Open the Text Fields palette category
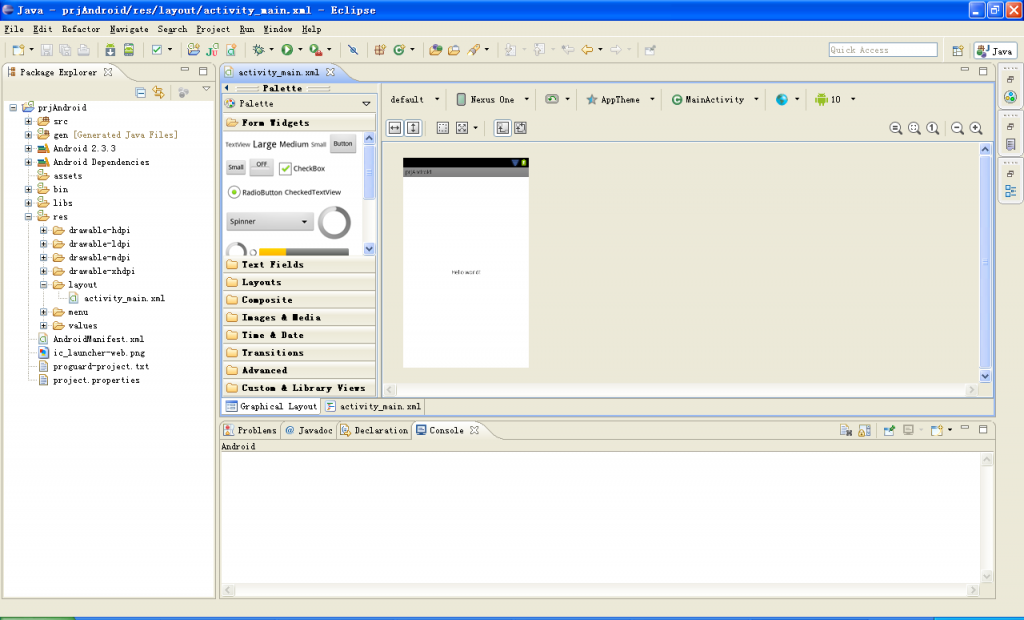1024x620 pixels. (x=299, y=265)
